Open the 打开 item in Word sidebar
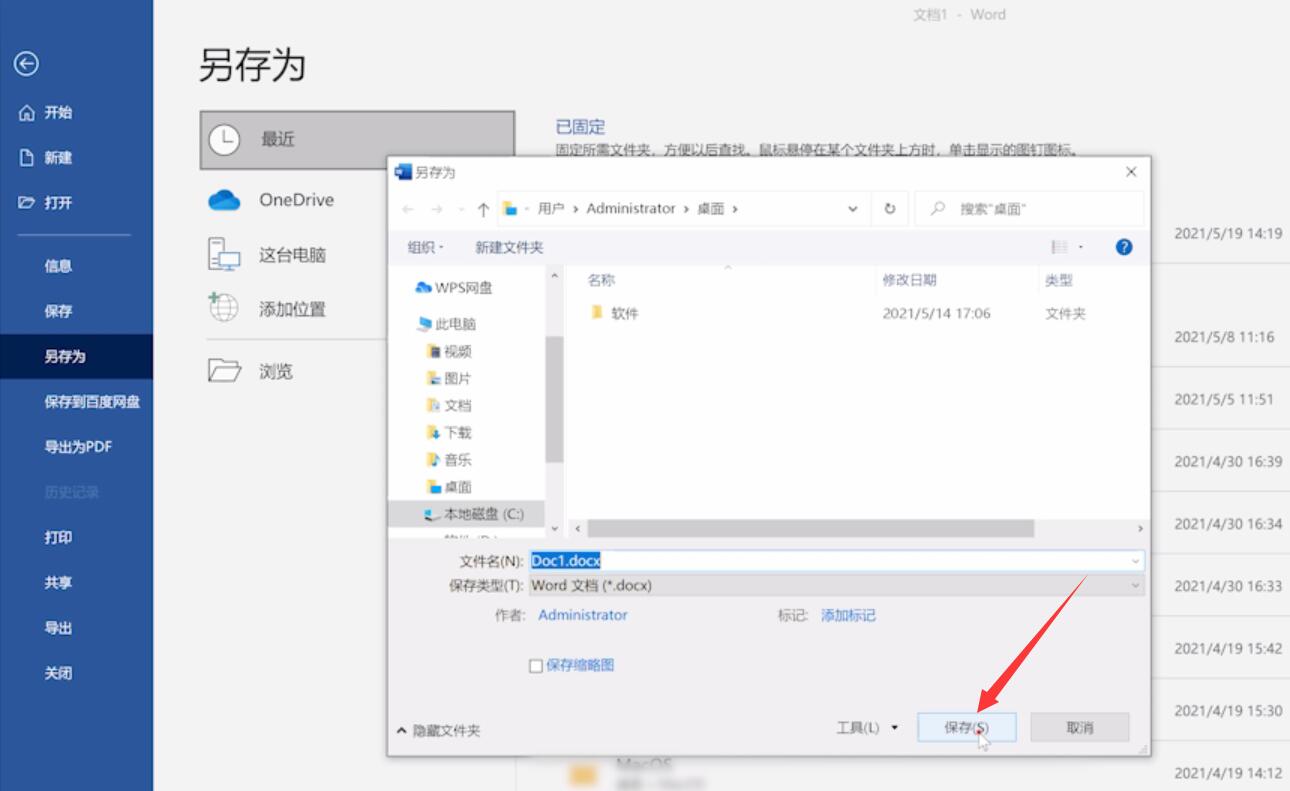 point(46,203)
